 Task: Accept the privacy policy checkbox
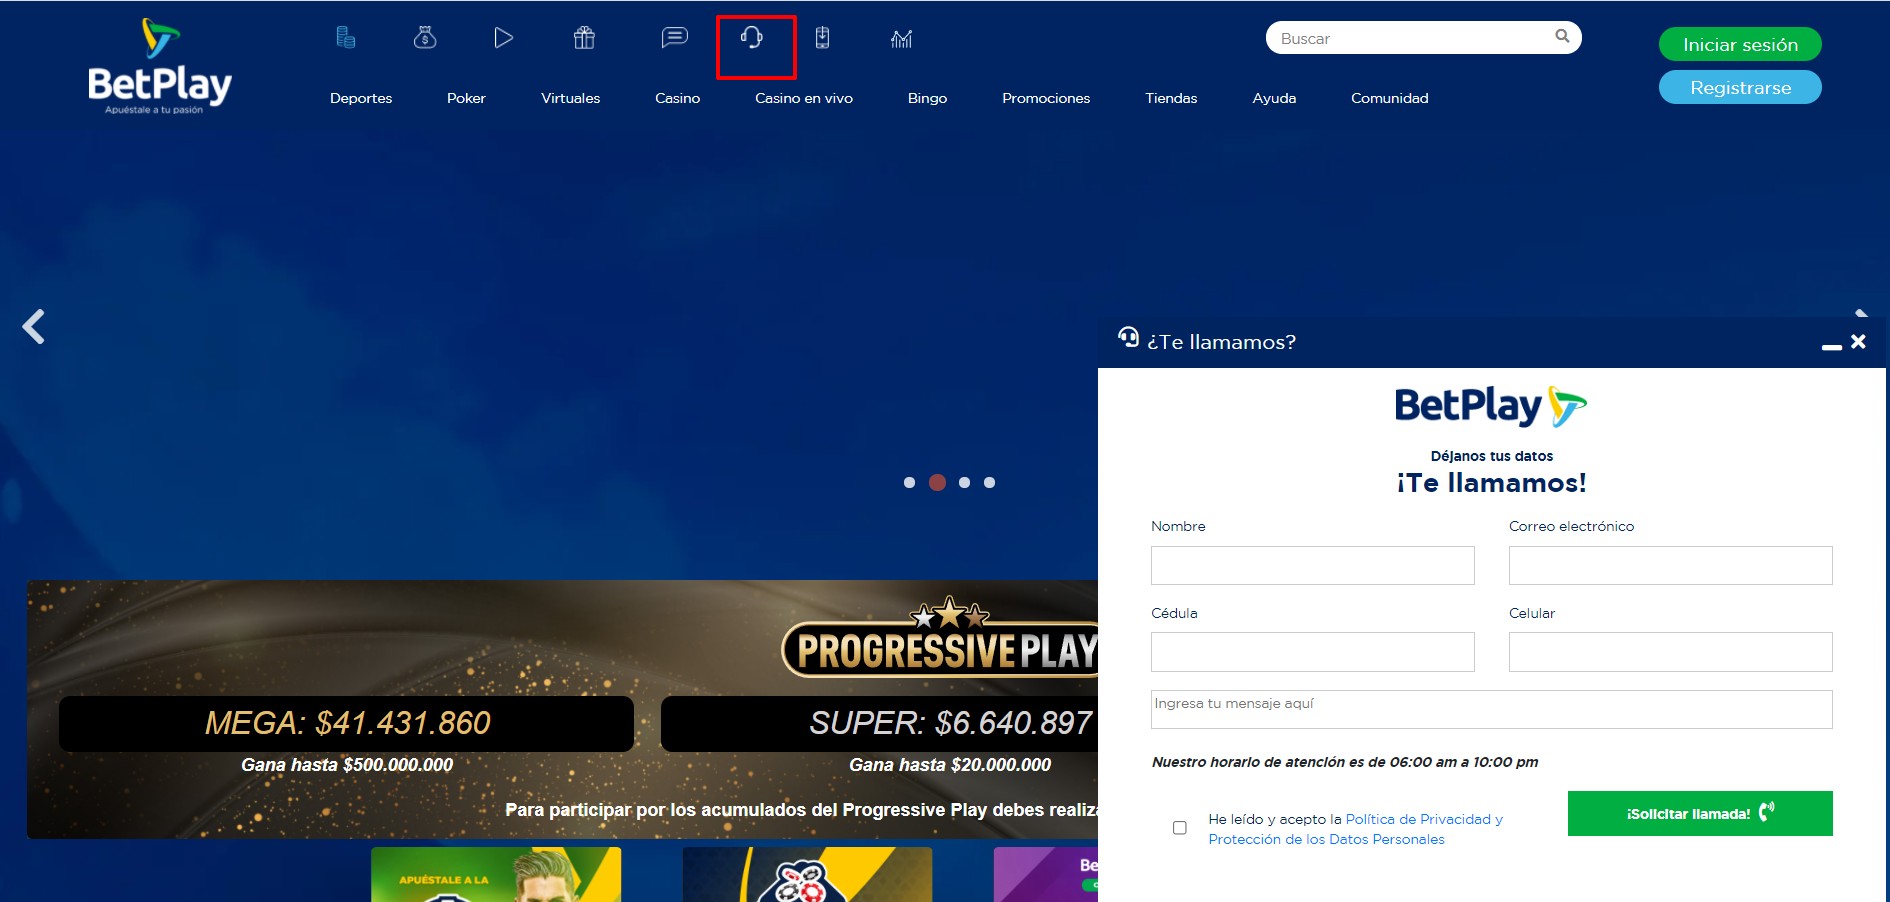tap(1180, 828)
